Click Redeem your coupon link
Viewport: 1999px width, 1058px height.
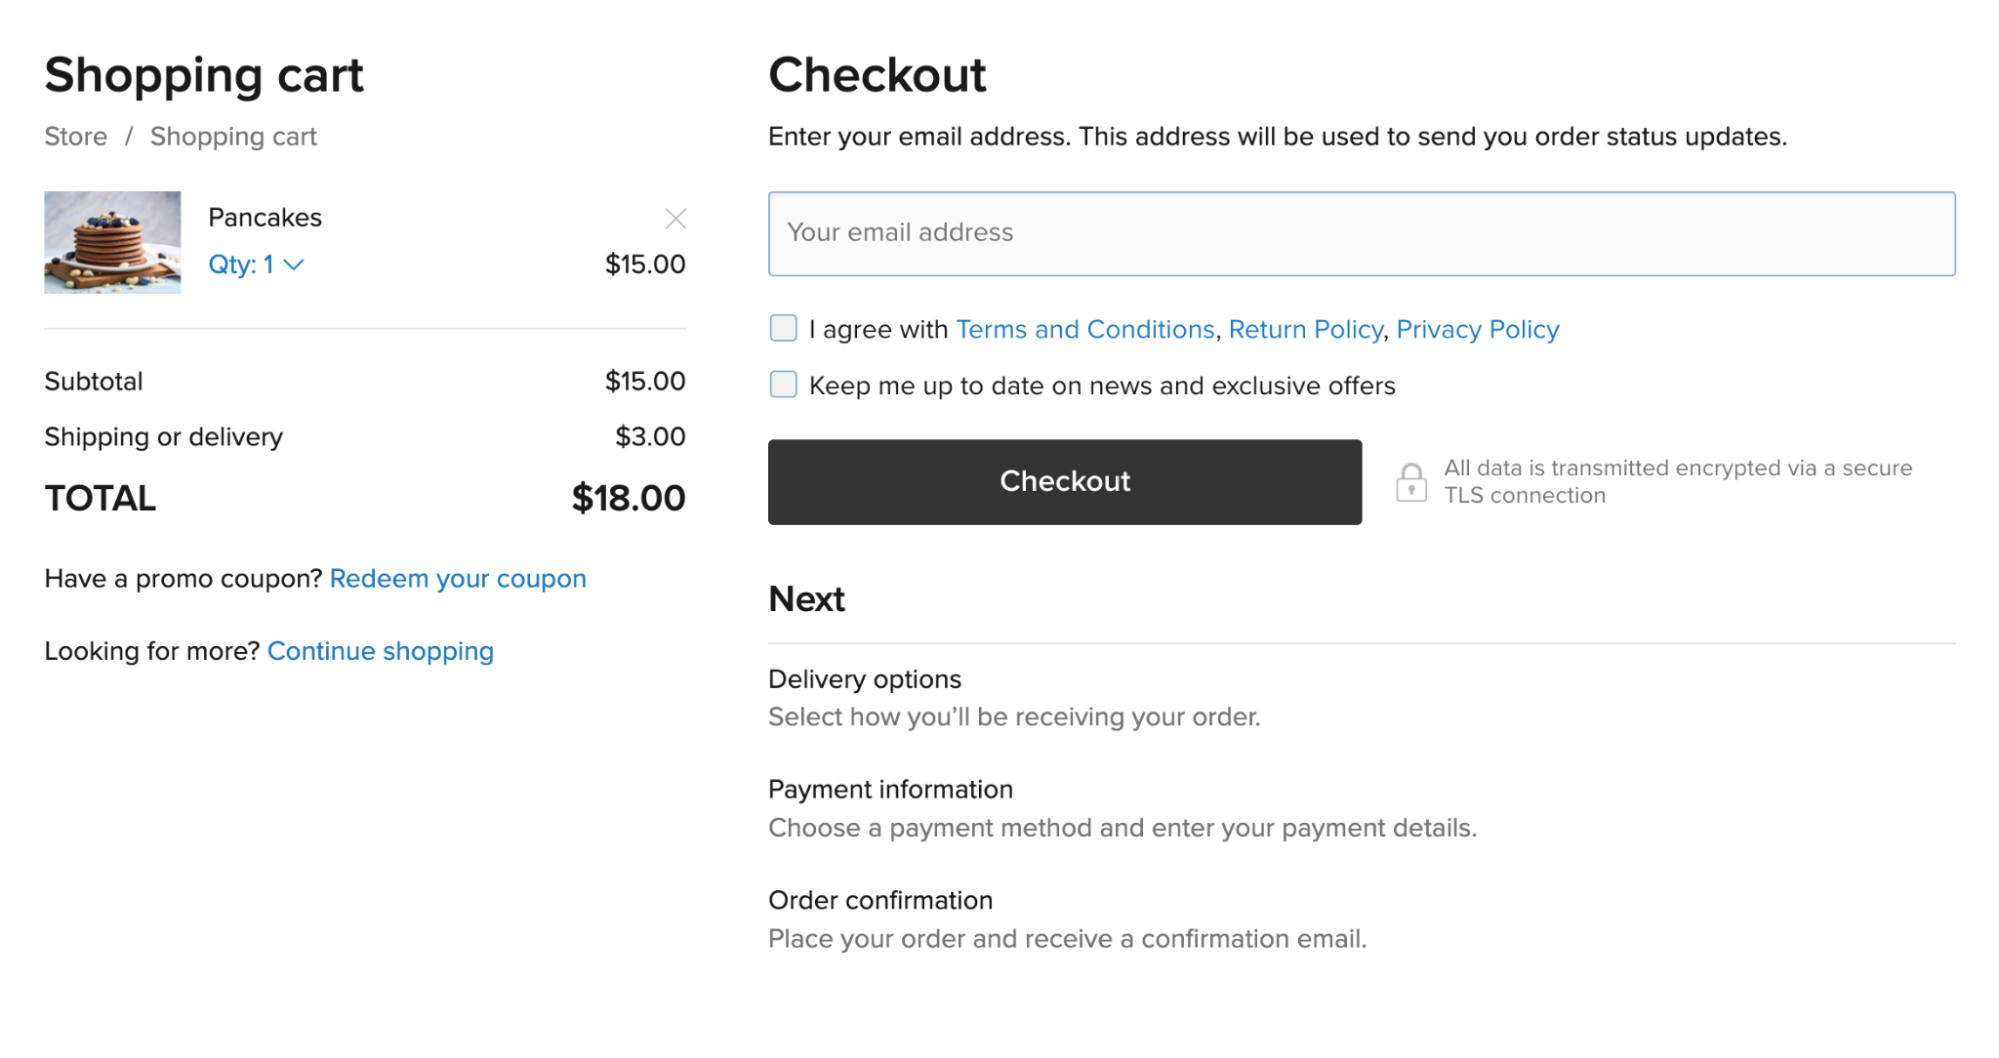point(458,579)
